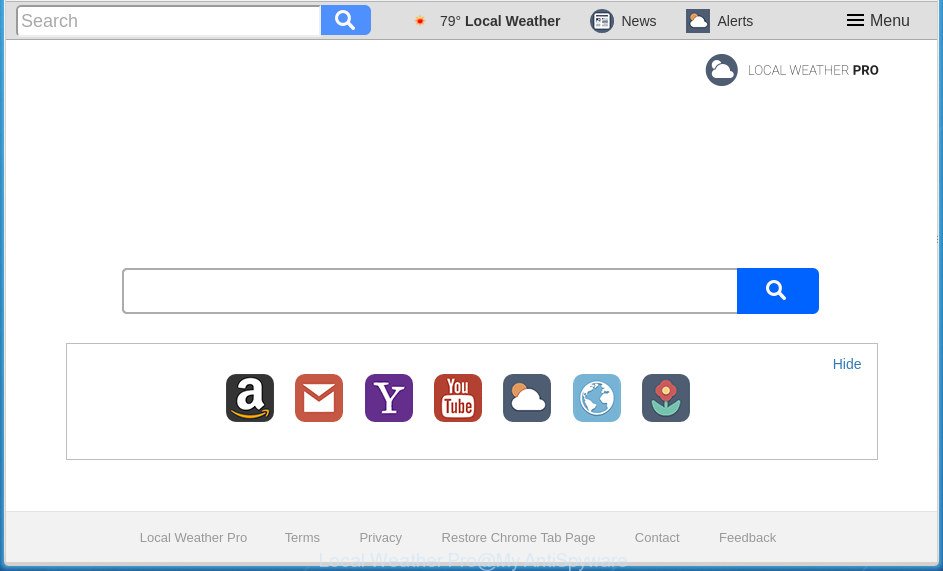Open the Contact footer link
This screenshot has width=943, height=571.
click(657, 537)
